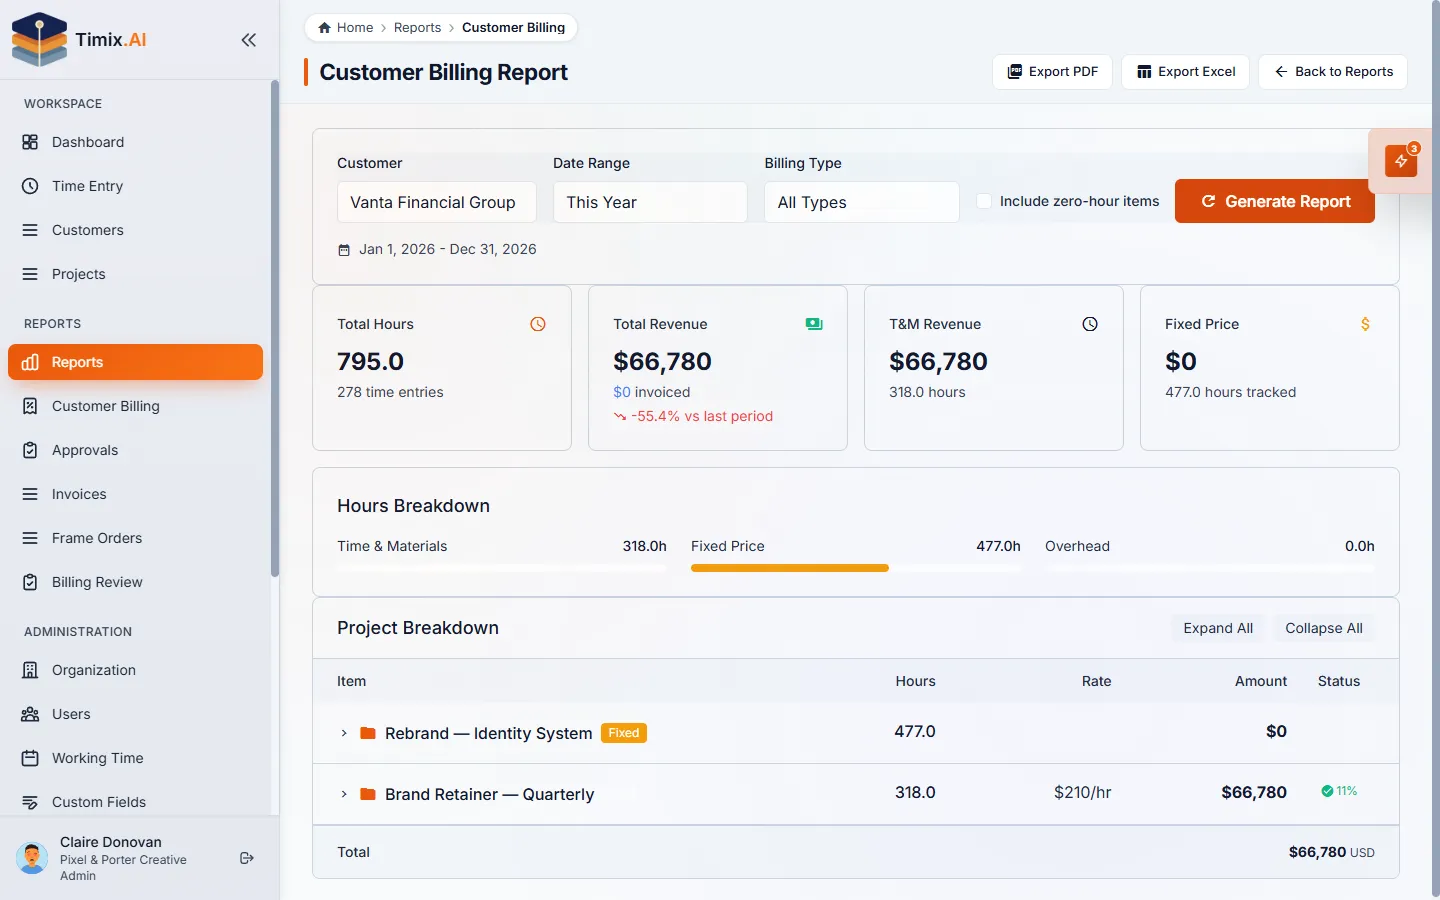Click the Fixed badge on Rebrand
Image resolution: width=1440 pixels, height=900 pixels.
click(624, 733)
